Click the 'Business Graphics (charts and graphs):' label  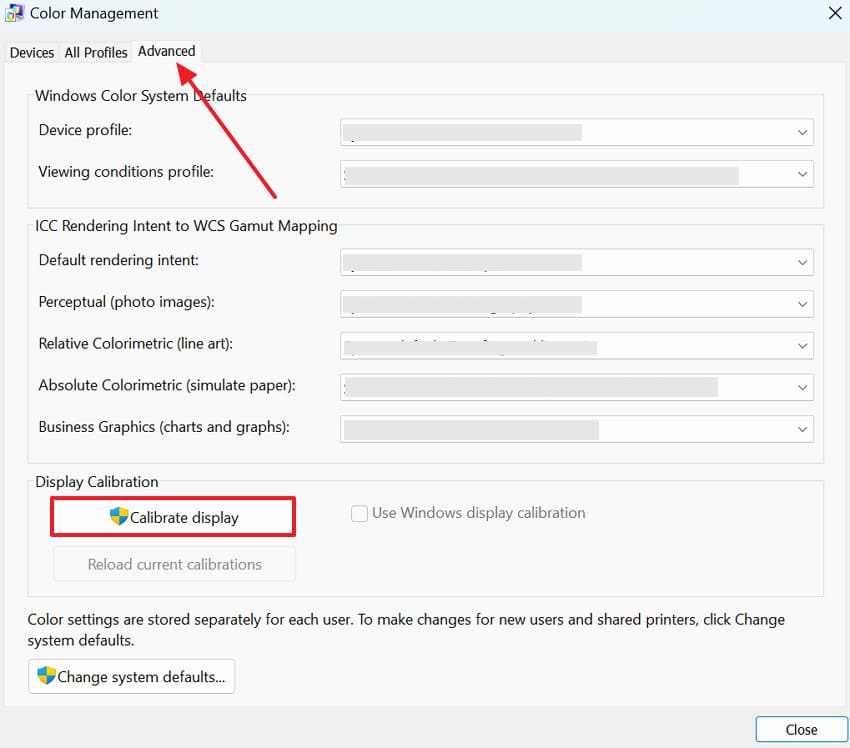pos(164,427)
